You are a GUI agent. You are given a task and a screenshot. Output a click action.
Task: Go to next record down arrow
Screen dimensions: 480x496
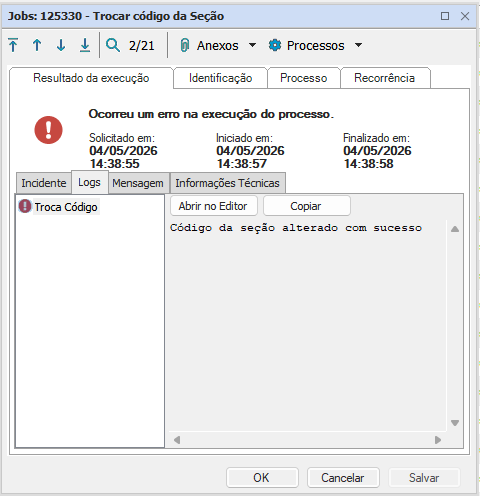[61, 45]
